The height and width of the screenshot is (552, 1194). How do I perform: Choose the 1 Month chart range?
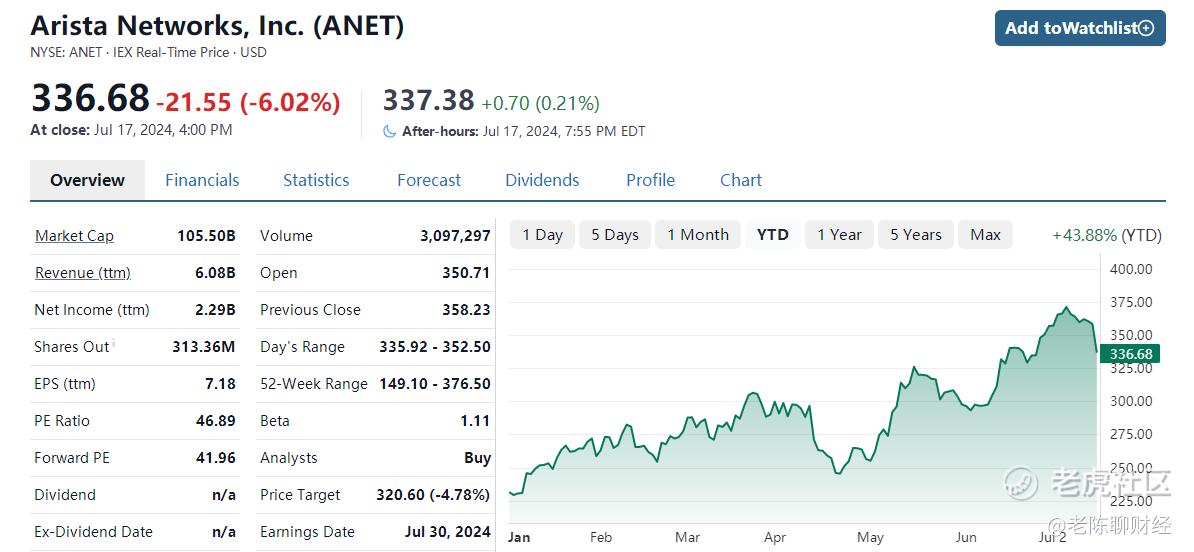click(x=698, y=235)
